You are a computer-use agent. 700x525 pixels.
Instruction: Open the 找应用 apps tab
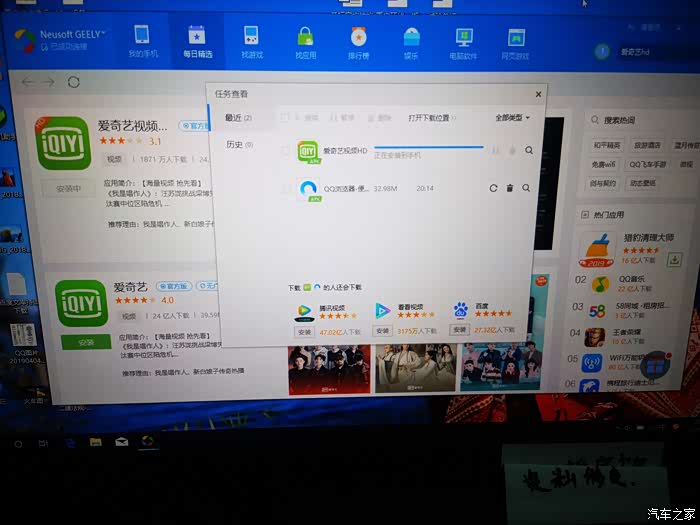tap(305, 43)
